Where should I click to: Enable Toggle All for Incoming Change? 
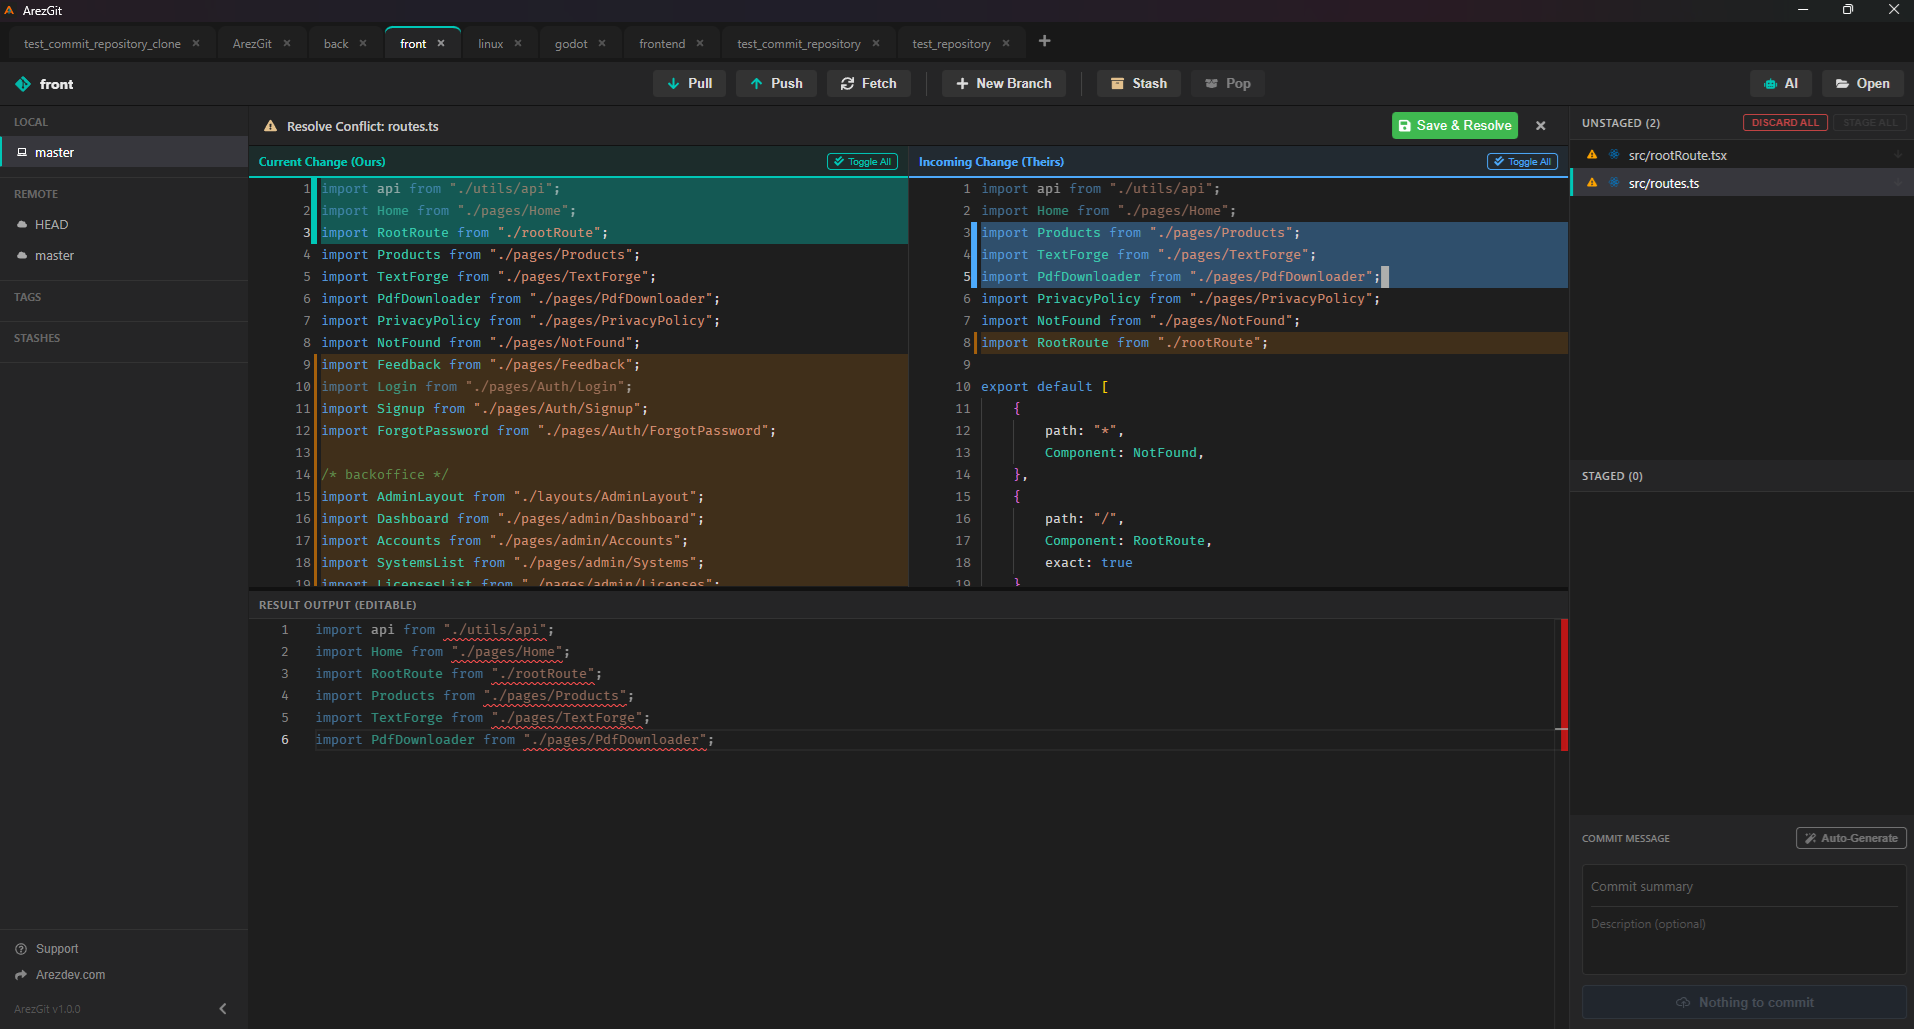click(1521, 161)
